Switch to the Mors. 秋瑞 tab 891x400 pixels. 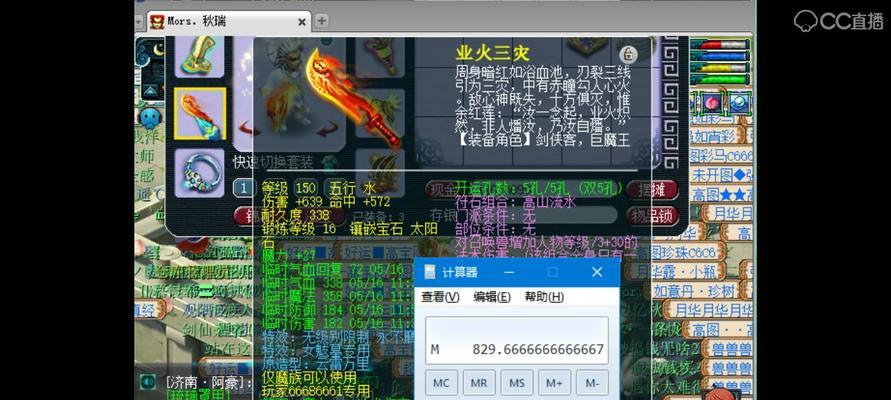[228, 22]
